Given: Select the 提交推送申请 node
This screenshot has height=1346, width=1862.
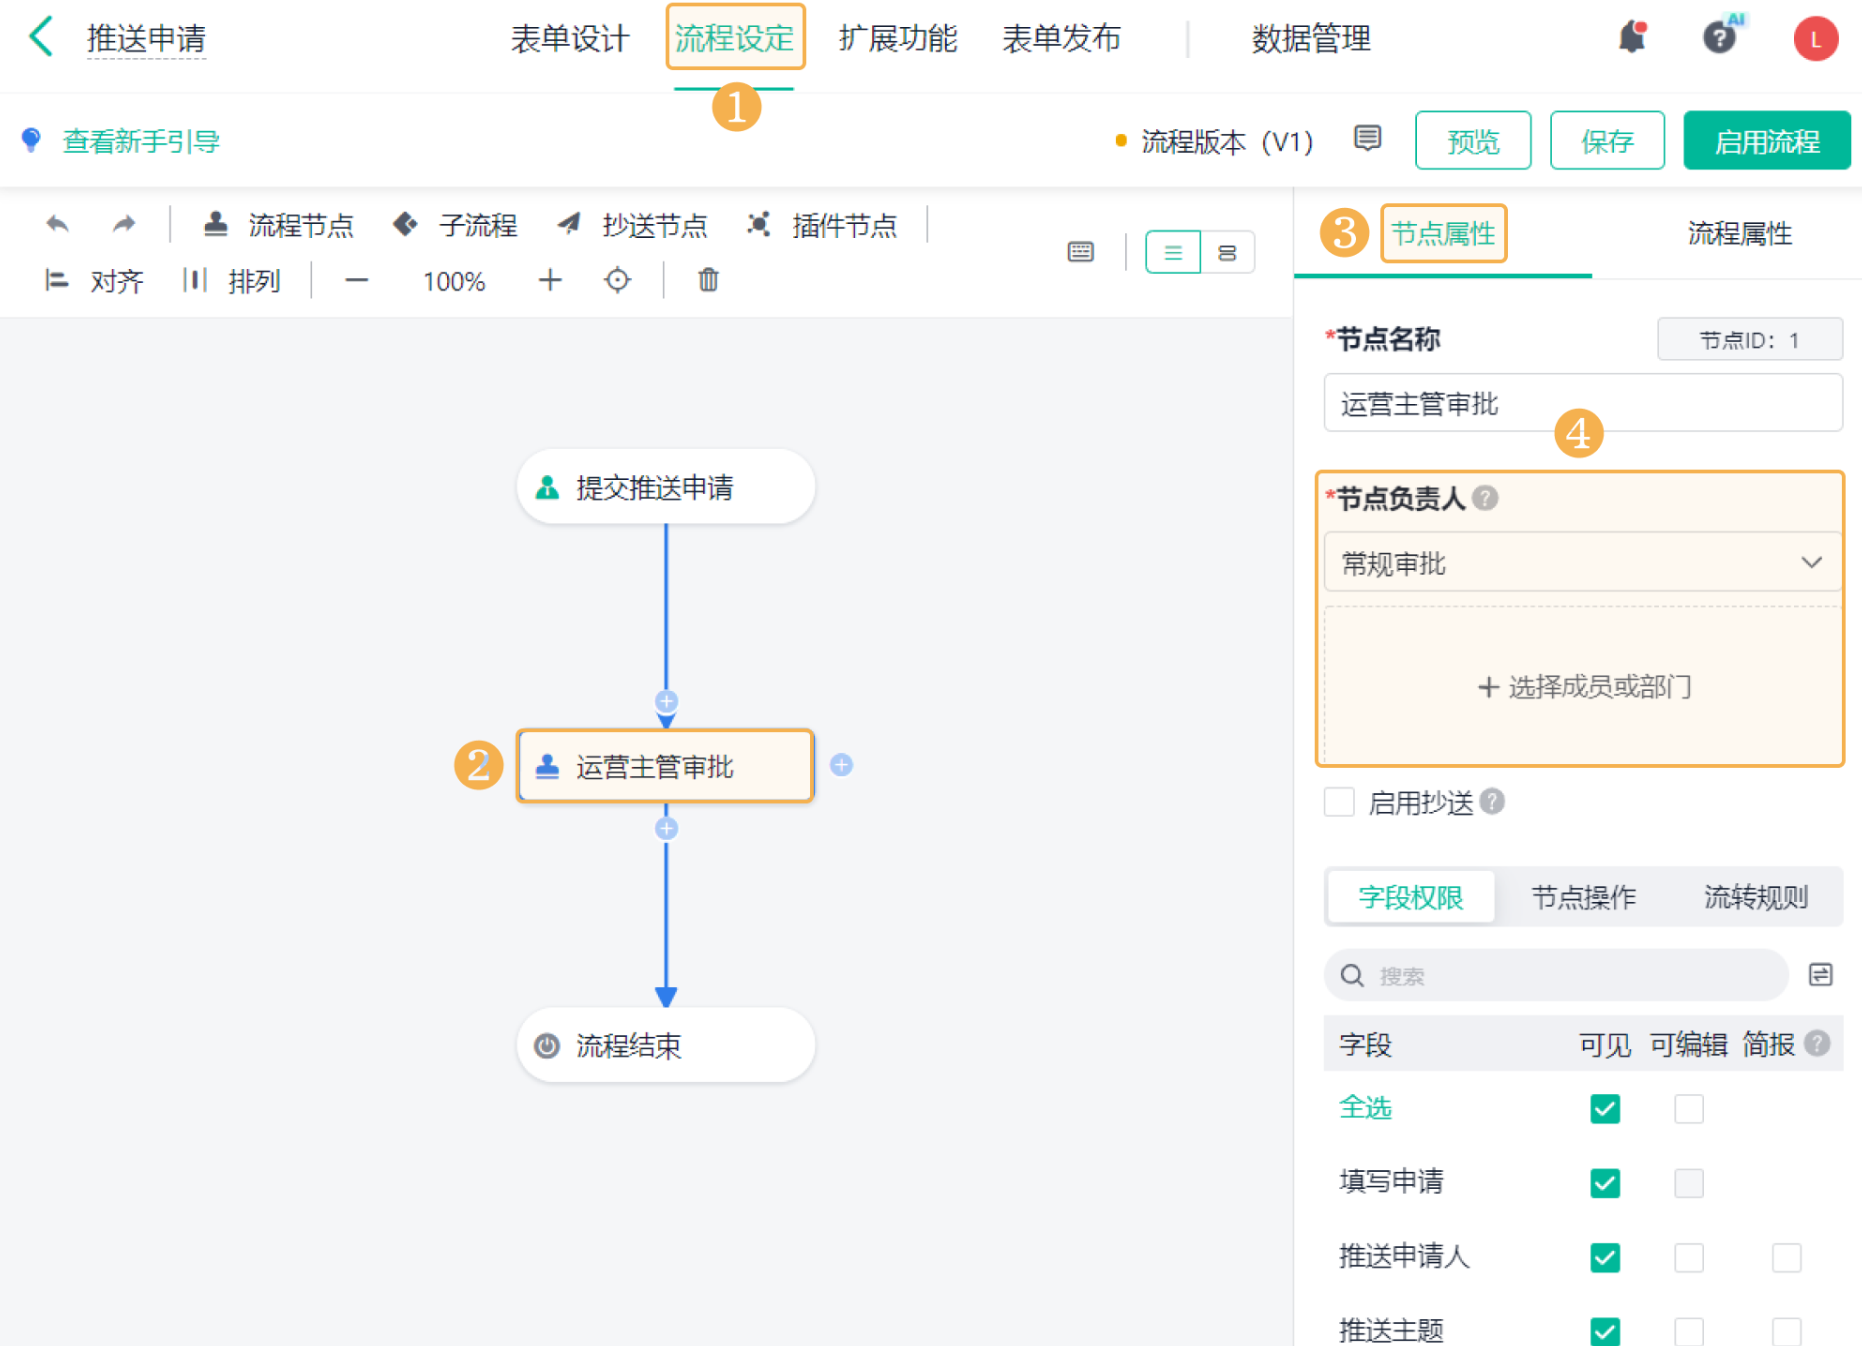Looking at the screenshot, I should tap(666, 487).
